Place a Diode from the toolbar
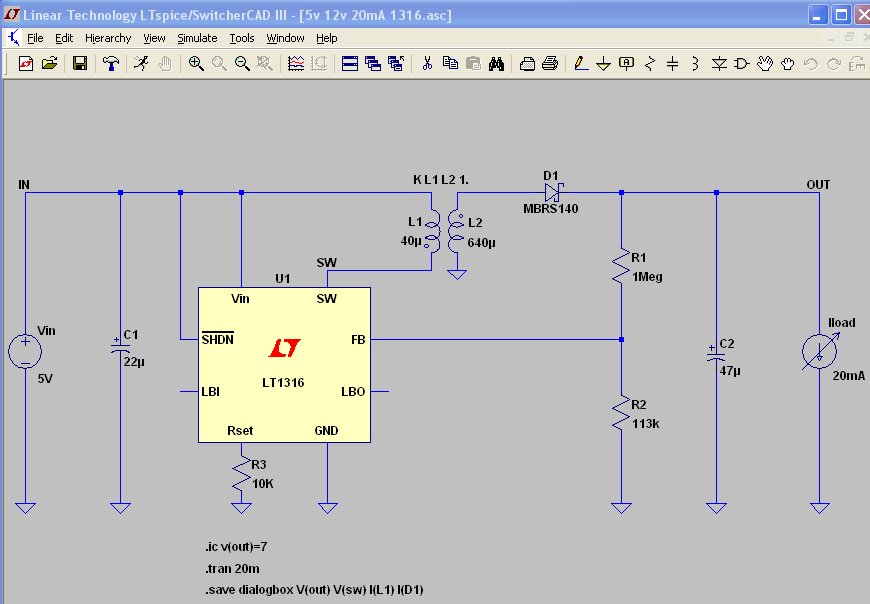 click(x=719, y=64)
